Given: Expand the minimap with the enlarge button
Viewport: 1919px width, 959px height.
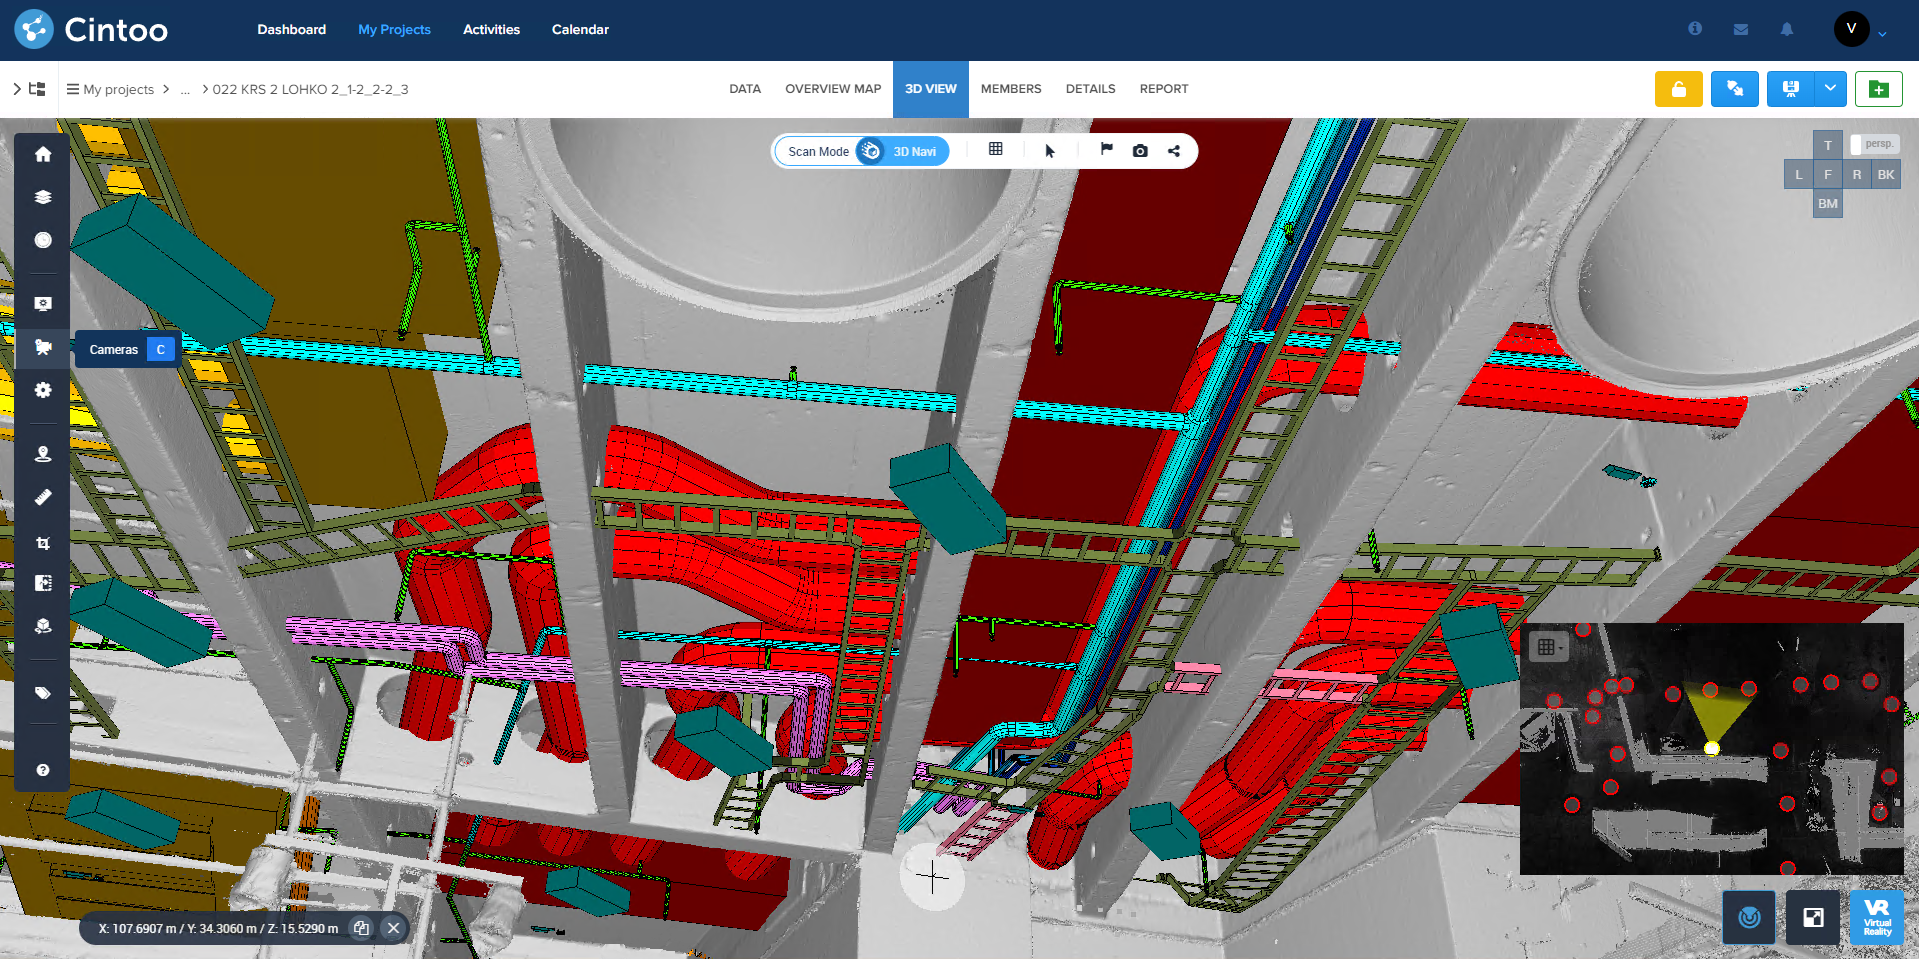Looking at the screenshot, I should coord(1813,917).
